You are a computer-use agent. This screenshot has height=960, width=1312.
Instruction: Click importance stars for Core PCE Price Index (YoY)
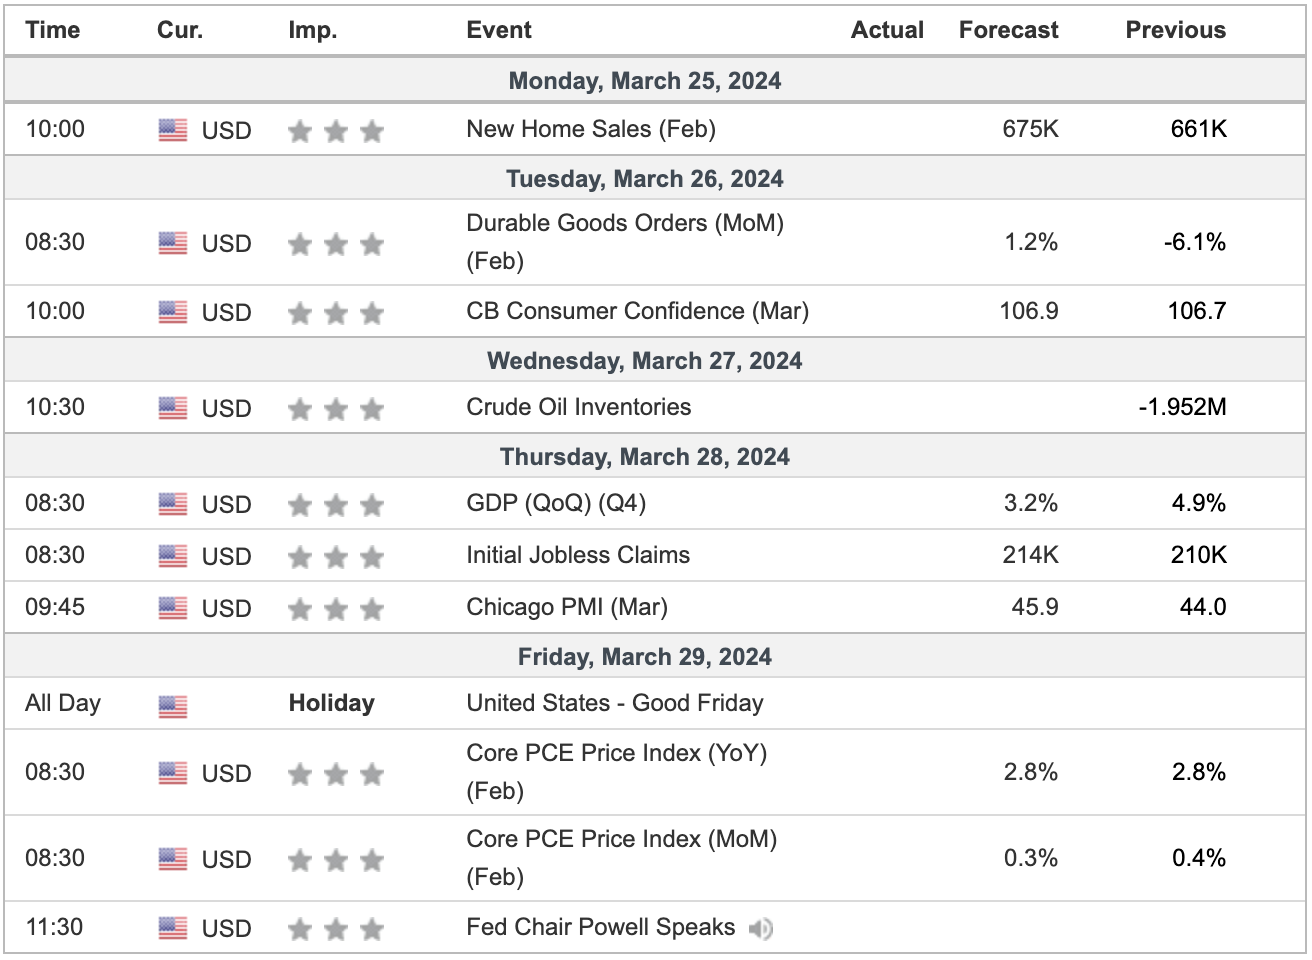[336, 774]
